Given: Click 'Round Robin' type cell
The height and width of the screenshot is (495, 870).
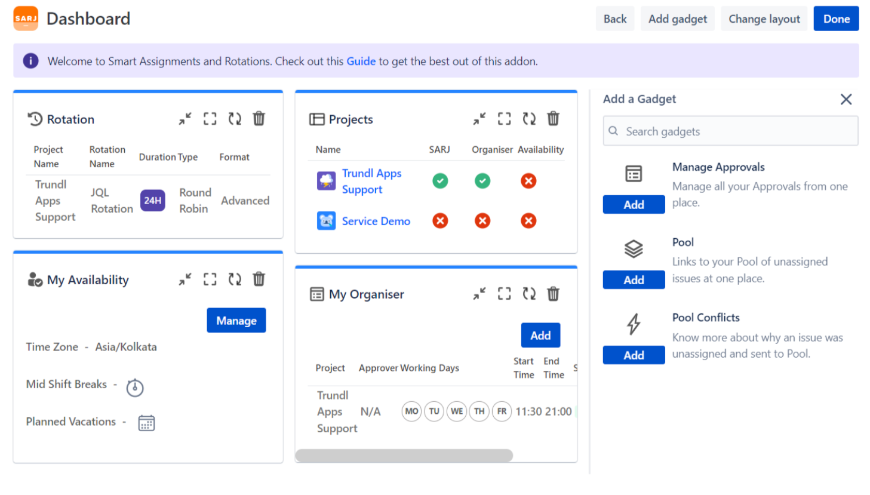Looking at the screenshot, I should [x=195, y=200].
